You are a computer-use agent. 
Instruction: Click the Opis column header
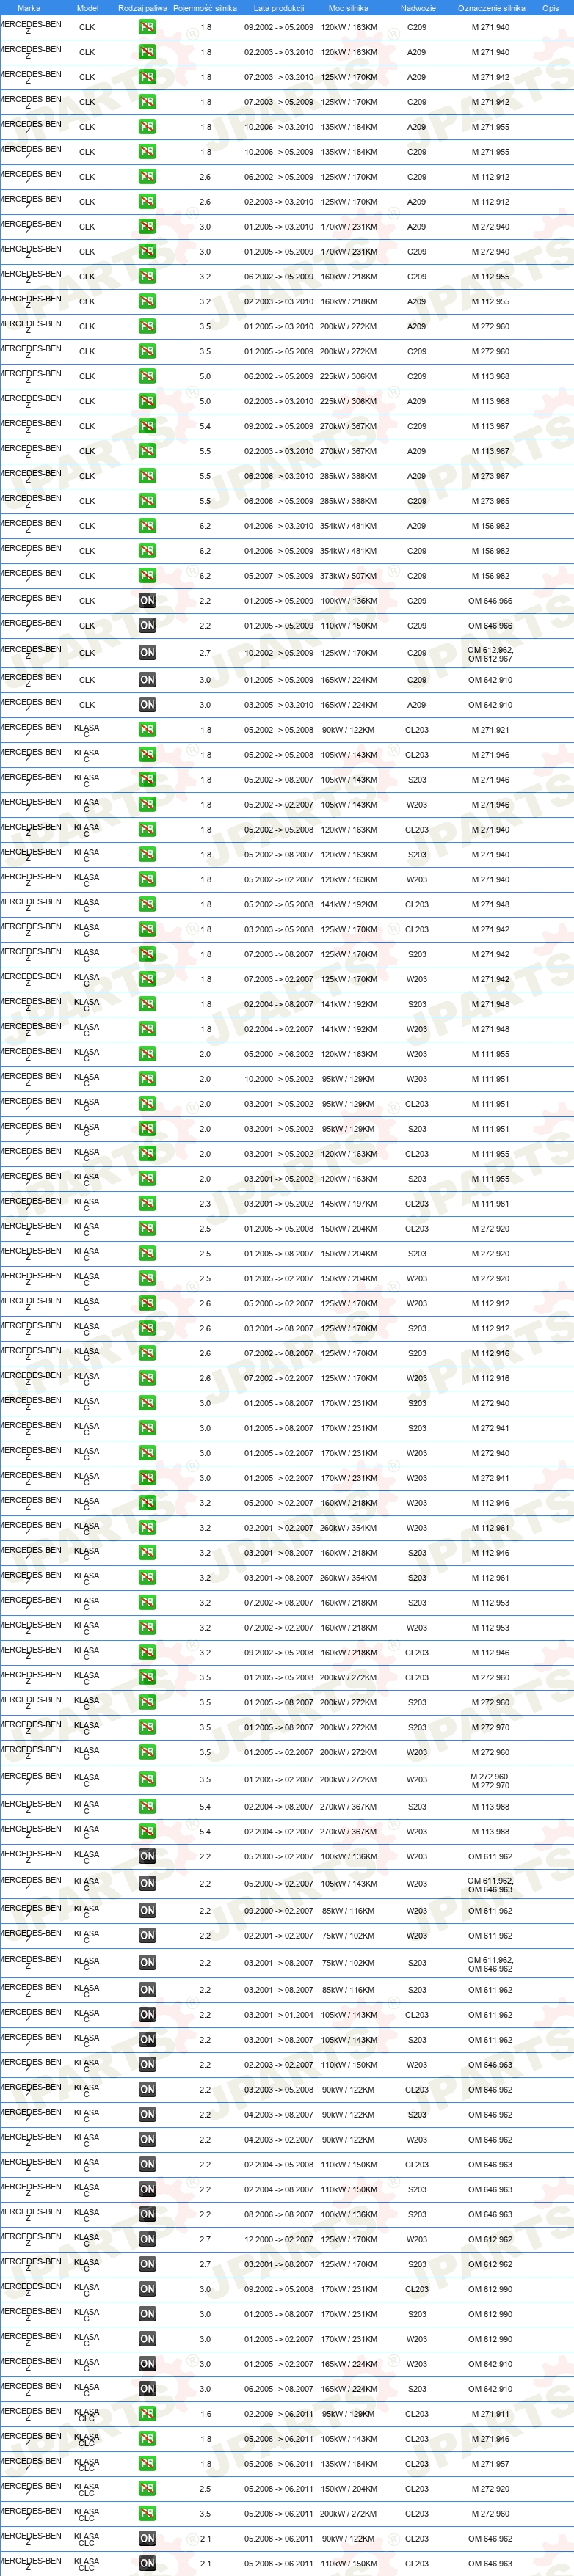point(551,8)
